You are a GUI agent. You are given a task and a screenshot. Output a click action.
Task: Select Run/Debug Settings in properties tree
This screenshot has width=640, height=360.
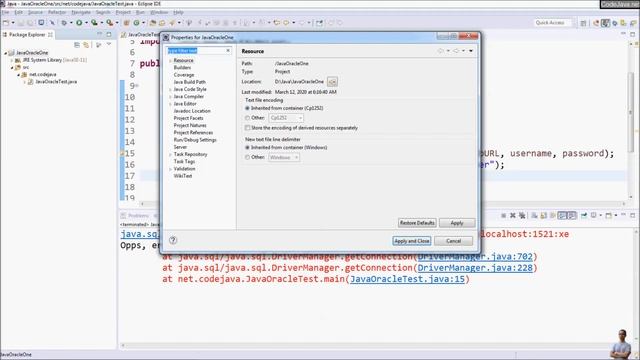(195, 140)
